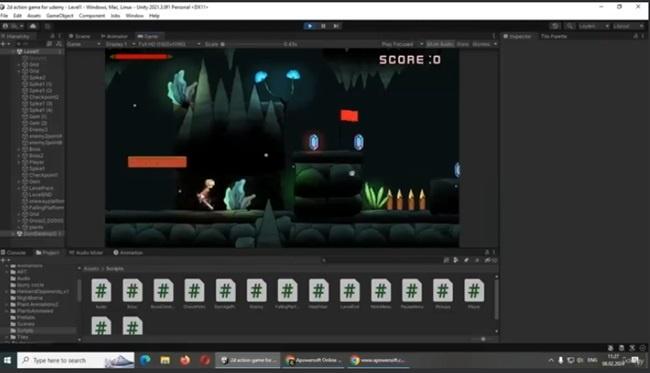The height and width of the screenshot is (373, 650).
Task: Select the Game view tab
Action: (x=148, y=36)
